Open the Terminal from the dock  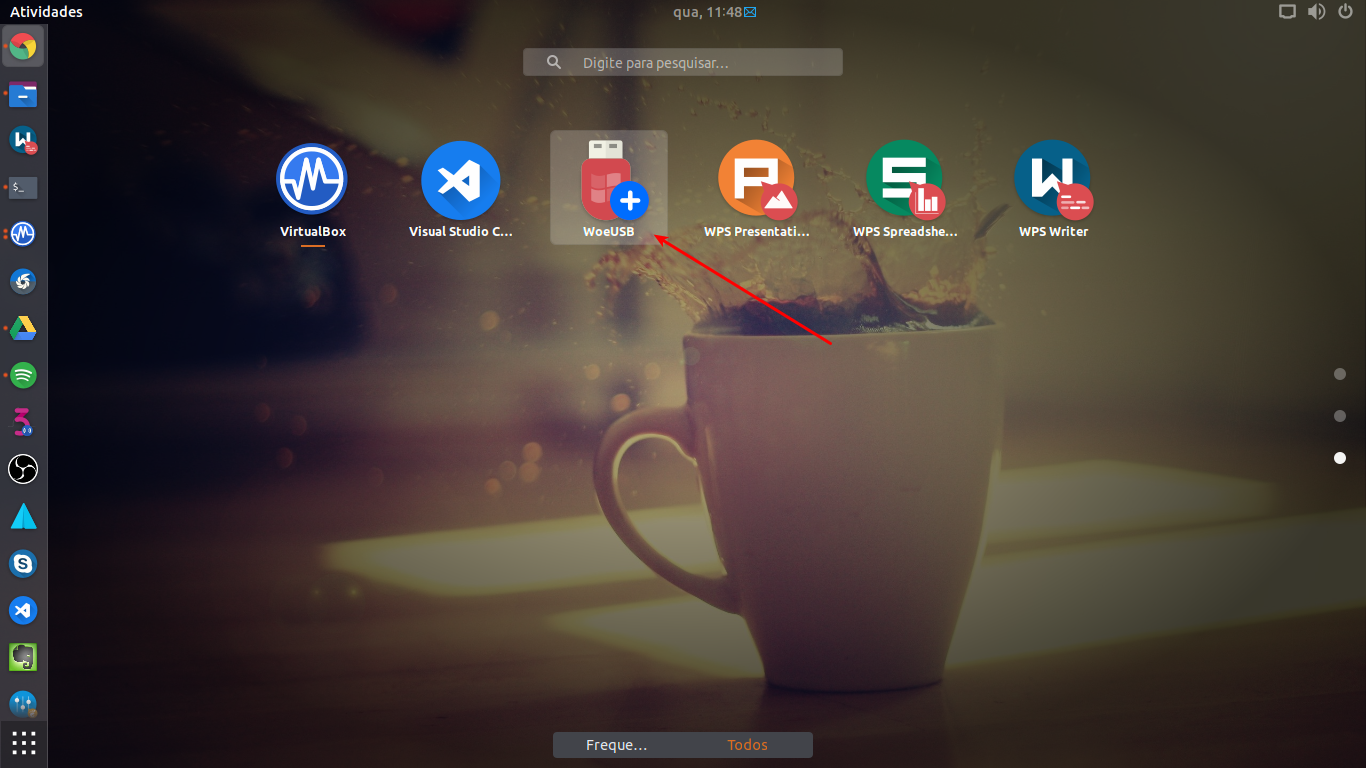pyautogui.click(x=23, y=187)
